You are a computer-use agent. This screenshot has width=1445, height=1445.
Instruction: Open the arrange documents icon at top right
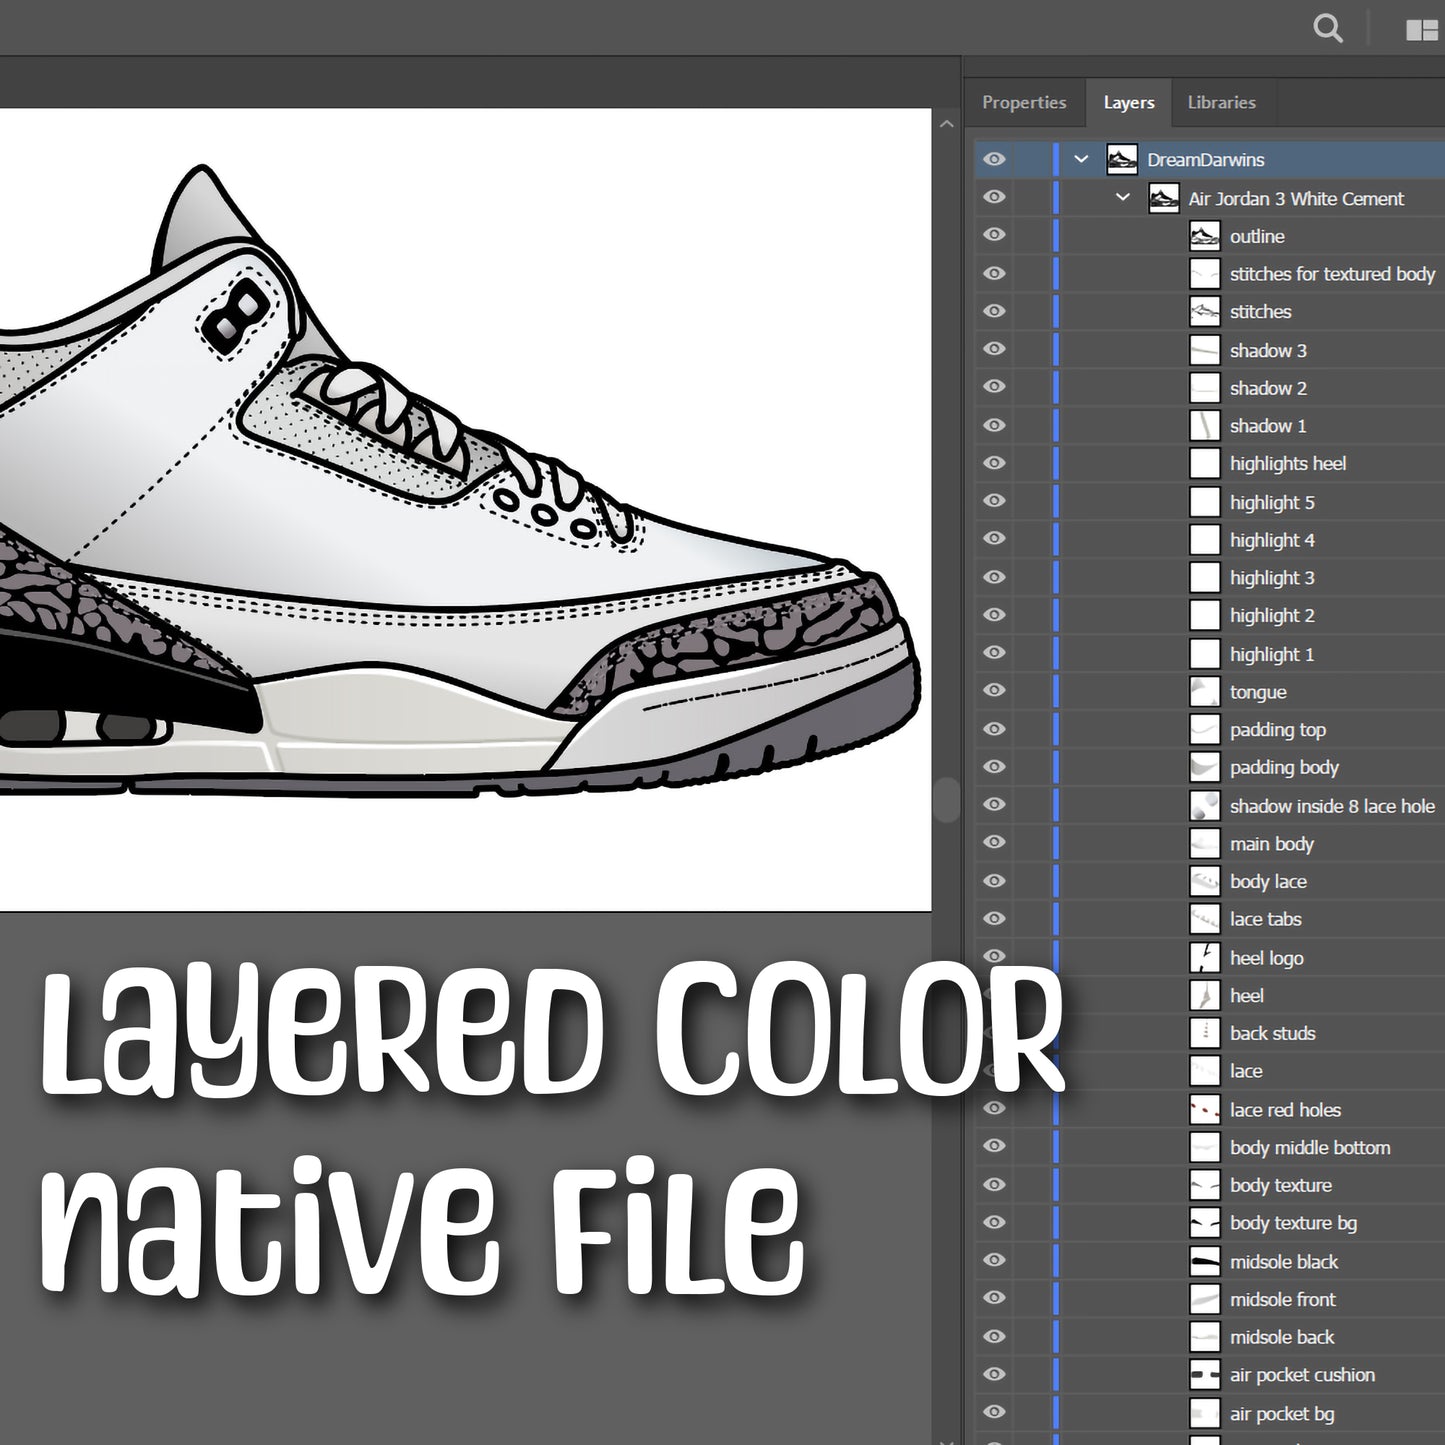1421,29
